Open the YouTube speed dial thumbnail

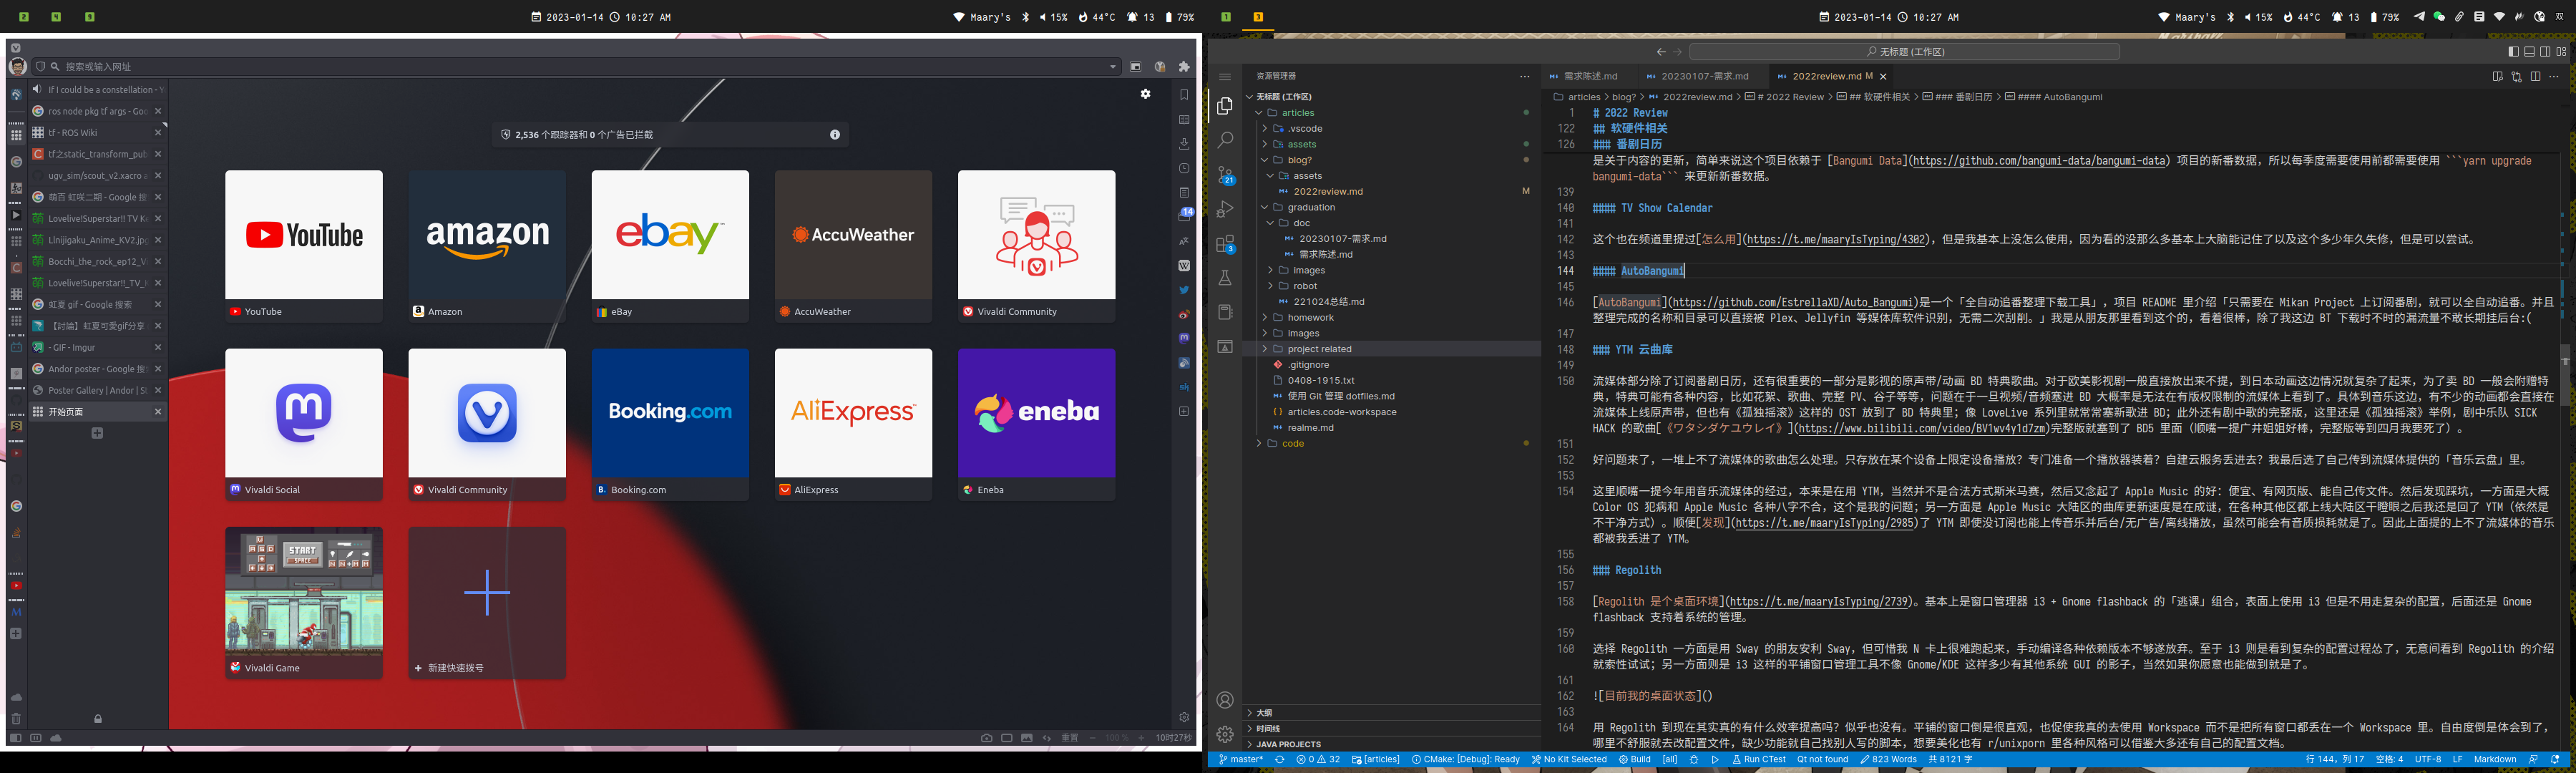[303, 235]
